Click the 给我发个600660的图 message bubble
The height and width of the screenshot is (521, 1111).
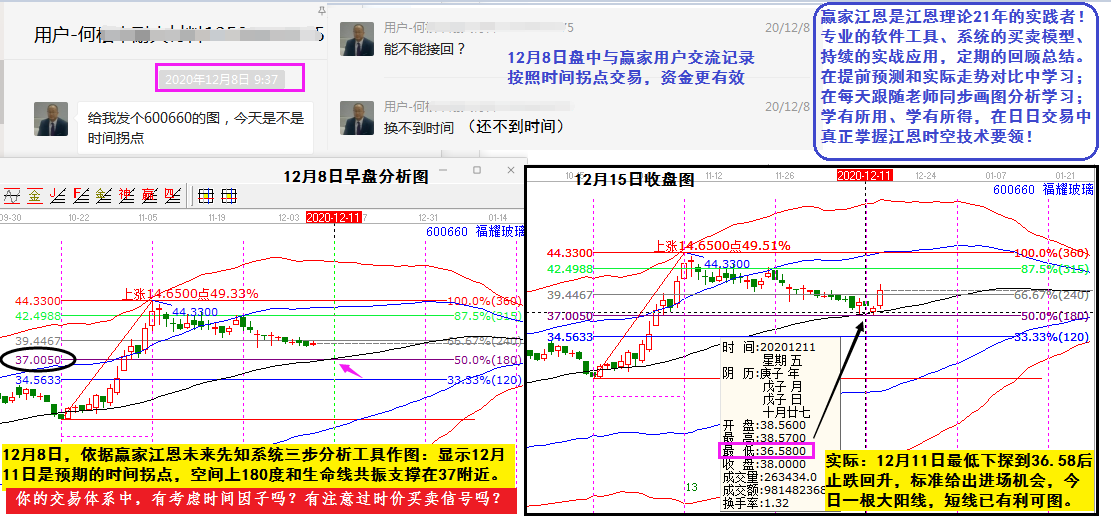(195, 127)
